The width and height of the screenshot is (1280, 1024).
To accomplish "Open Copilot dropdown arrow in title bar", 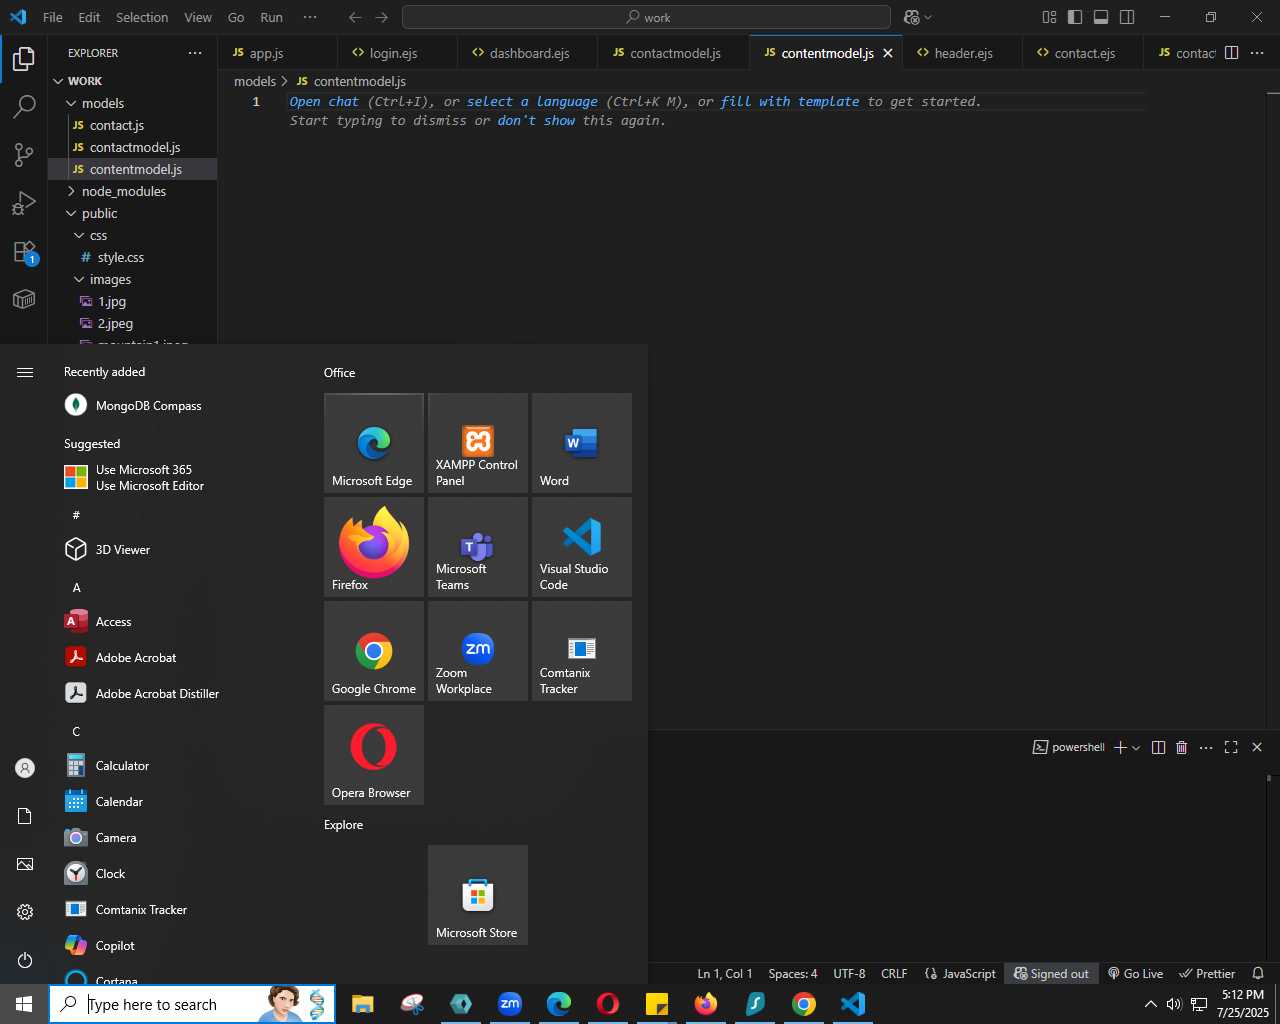I will 928,17.
